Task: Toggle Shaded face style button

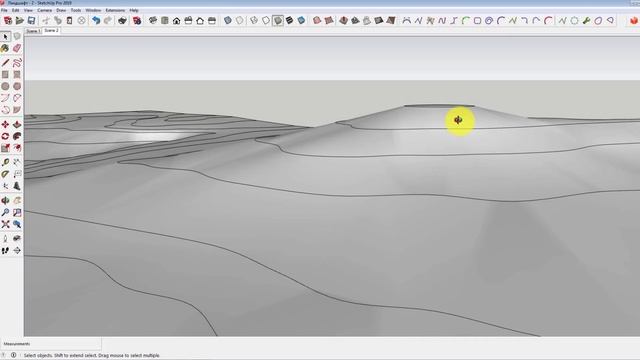Action: 278,20
